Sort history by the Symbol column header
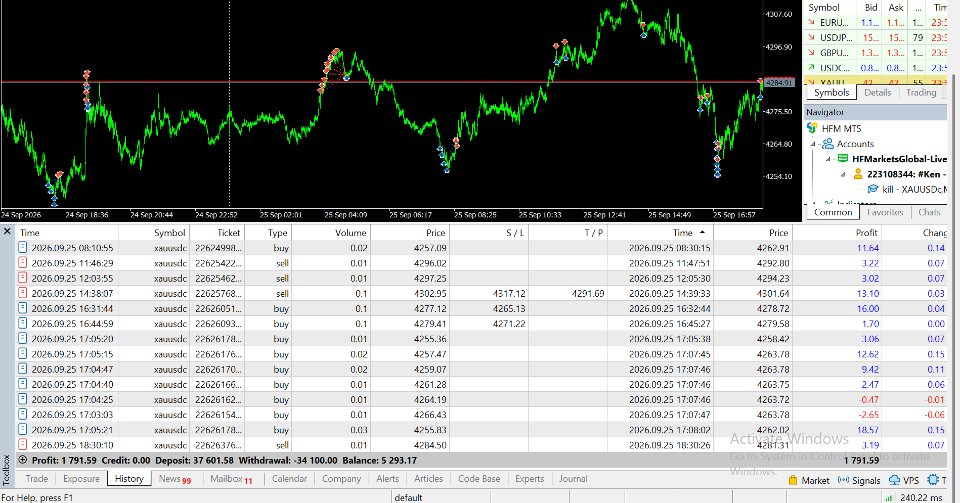This screenshot has height=503, width=960. click(154, 233)
